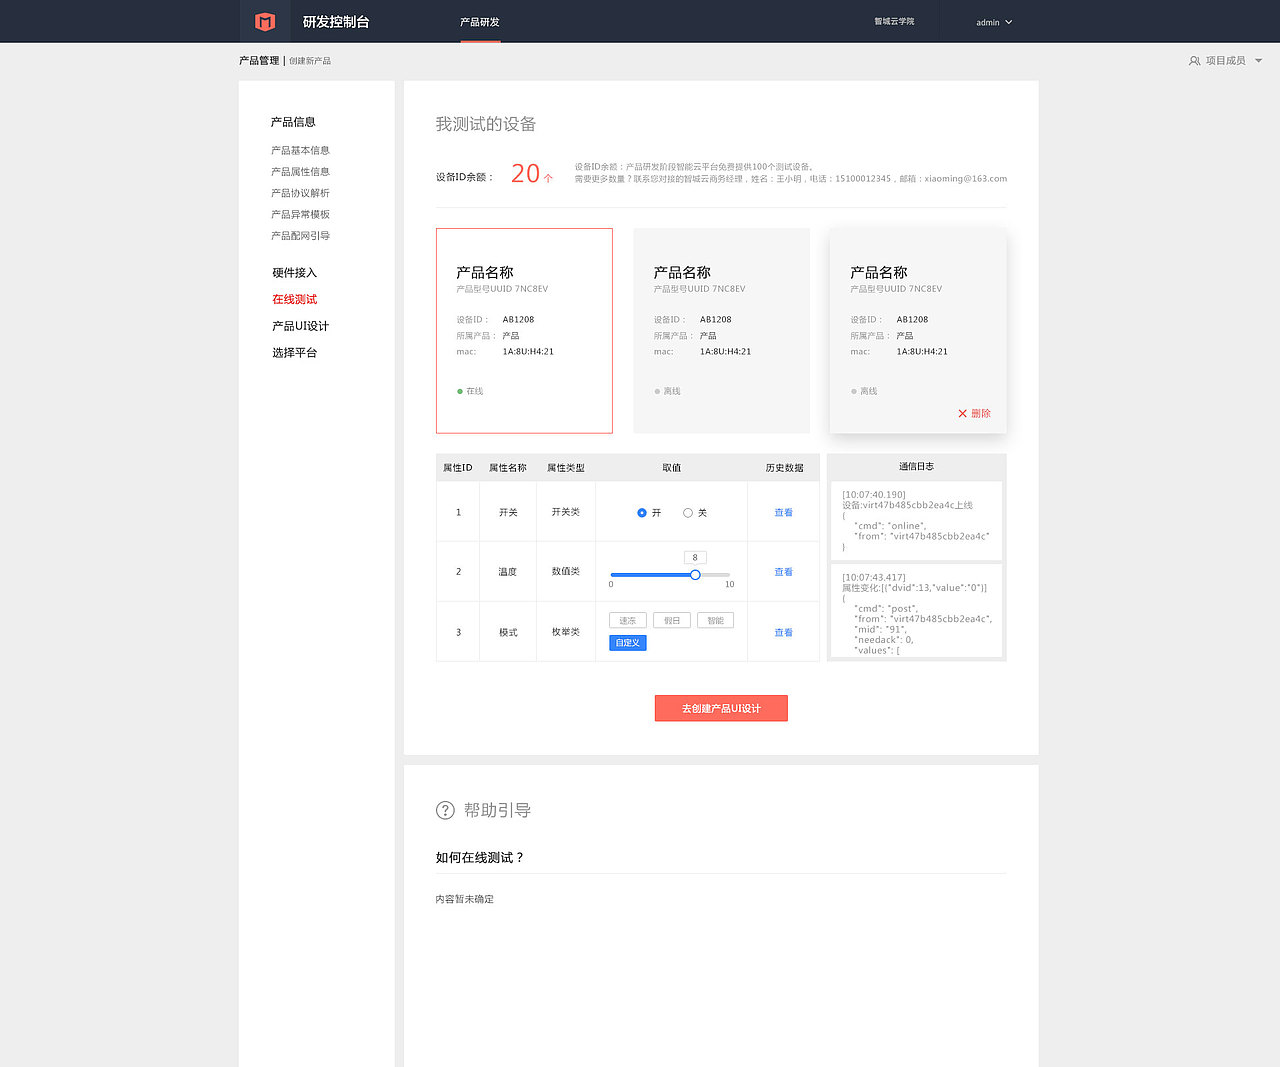Click the red X delete icon
1280x1067 pixels.
[962, 413]
